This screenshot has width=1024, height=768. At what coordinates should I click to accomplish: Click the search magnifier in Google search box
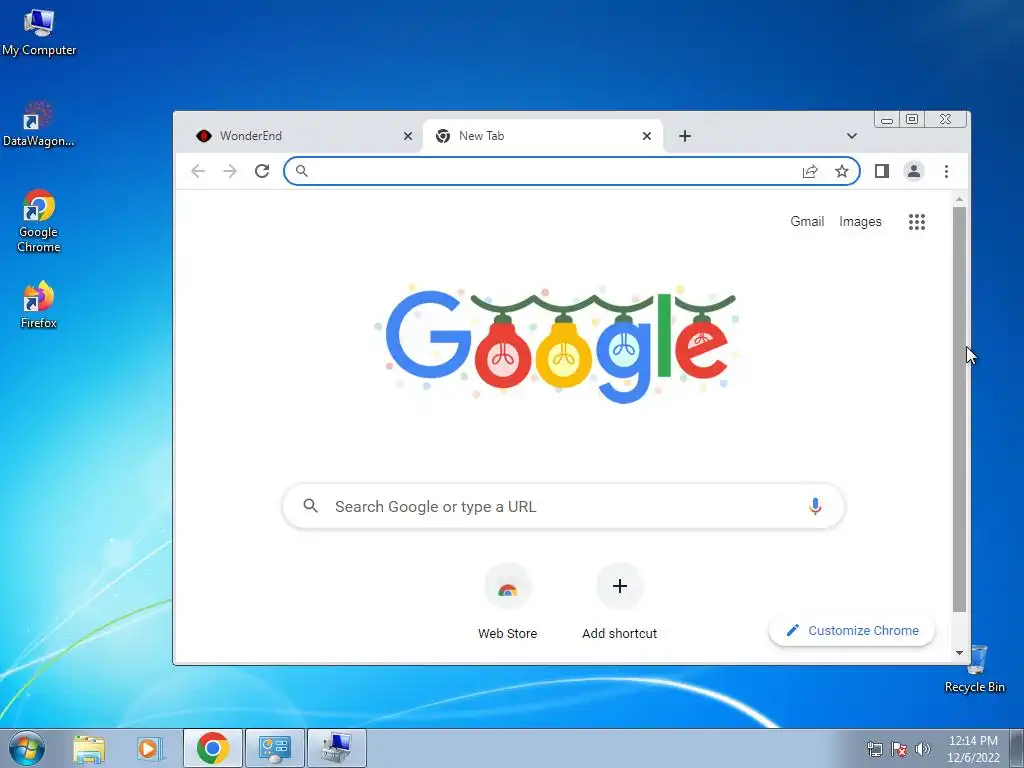click(x=310, y=505)
